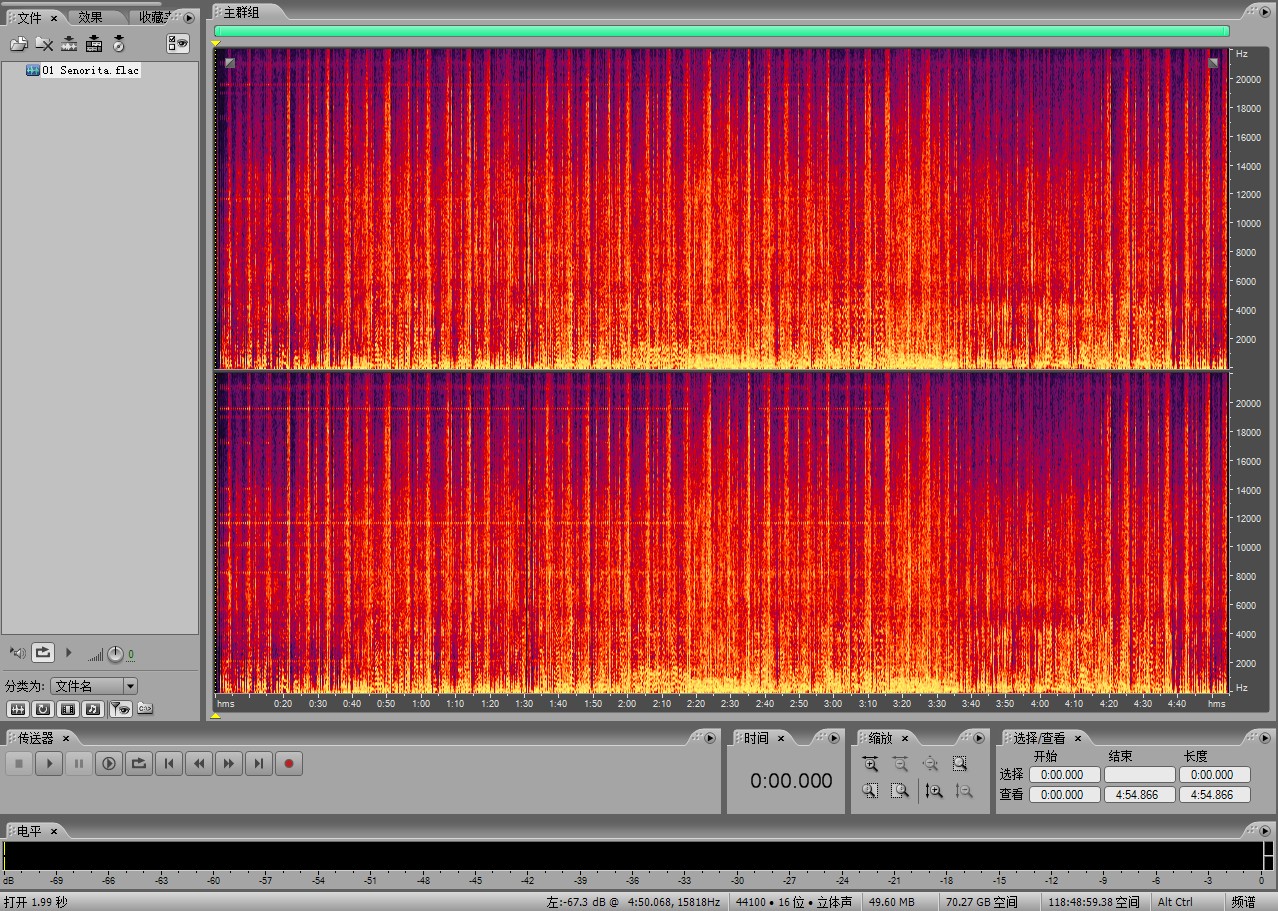Image resolution: width=1278 pixels, height=911 pixels.
Task: Close the 电平 level panel tab
Action: point(54,831)
